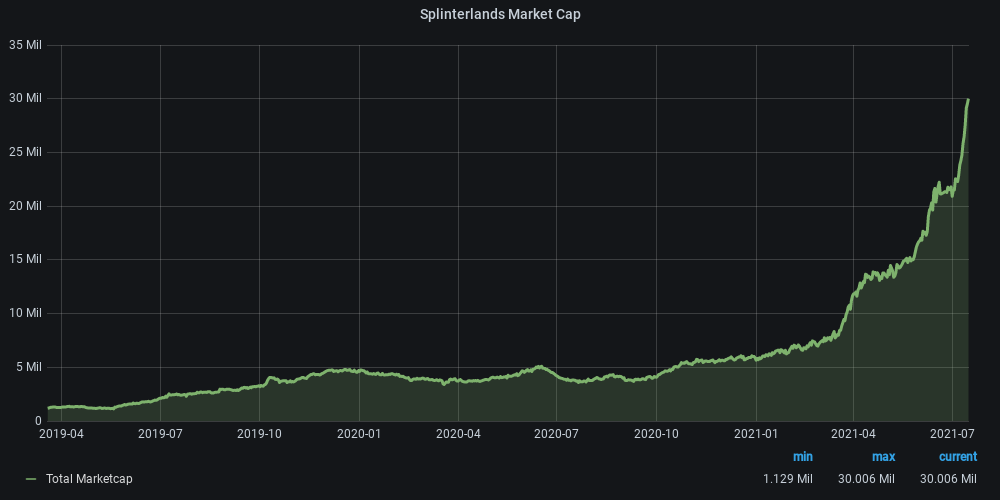This screenshot has height=500, width=1000.
Task: Click the 2020-01 x-axis date label
Action: (x=359, y=434)
